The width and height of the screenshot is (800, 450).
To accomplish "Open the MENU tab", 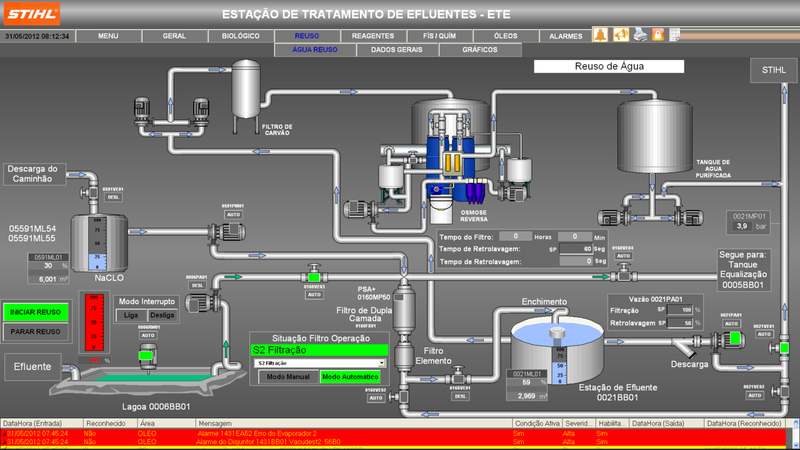I will coord(108,36).
